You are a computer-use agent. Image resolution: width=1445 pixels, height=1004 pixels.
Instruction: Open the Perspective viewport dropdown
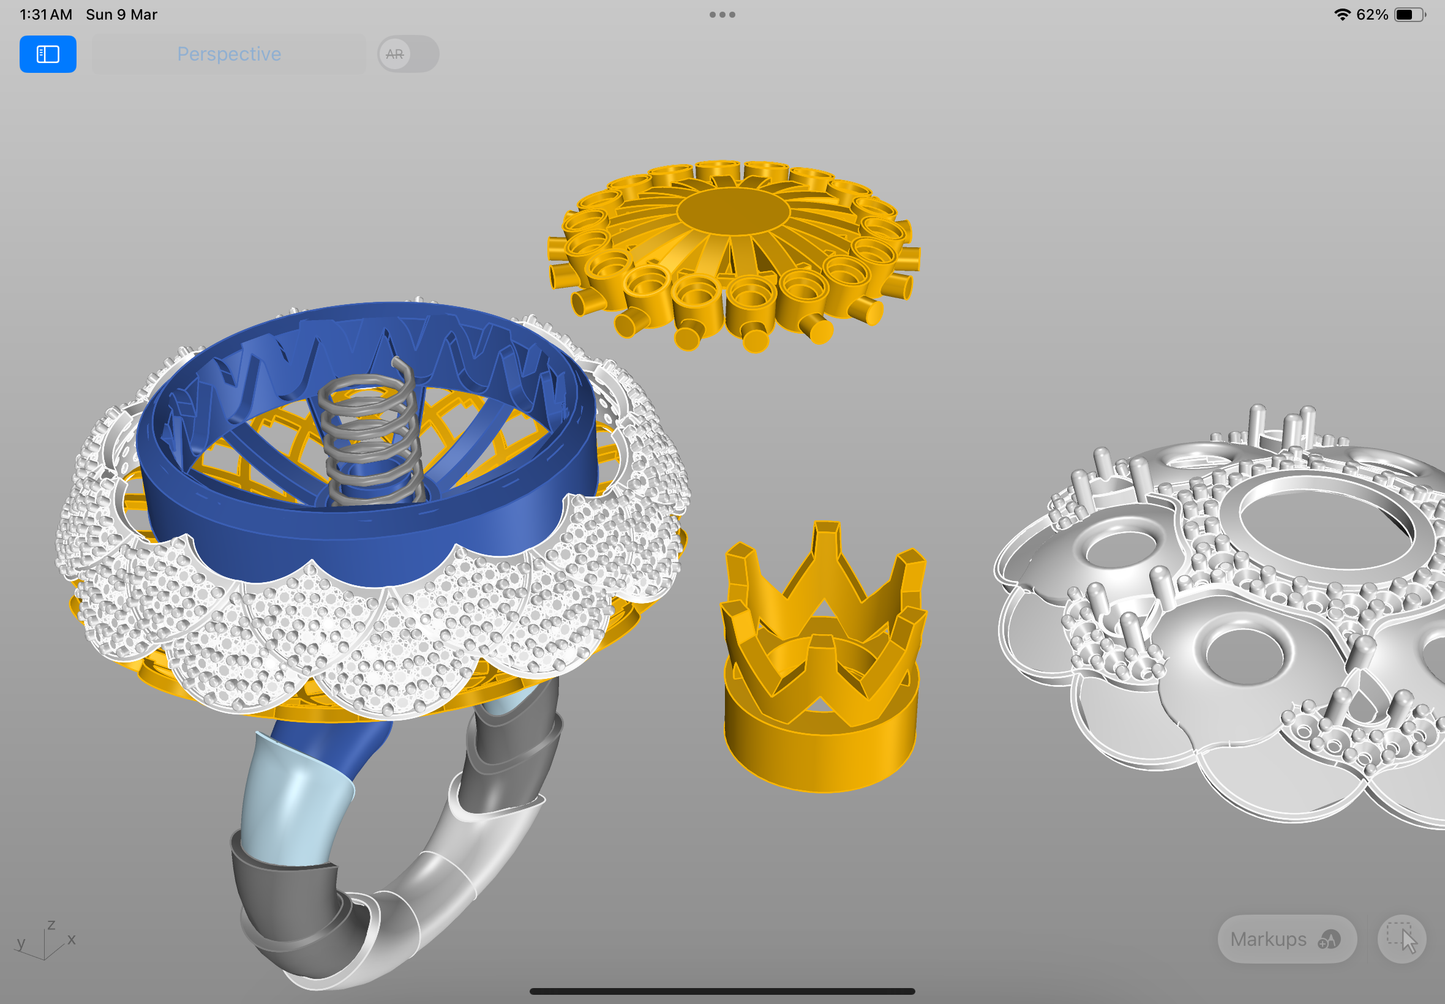point(229,54)
